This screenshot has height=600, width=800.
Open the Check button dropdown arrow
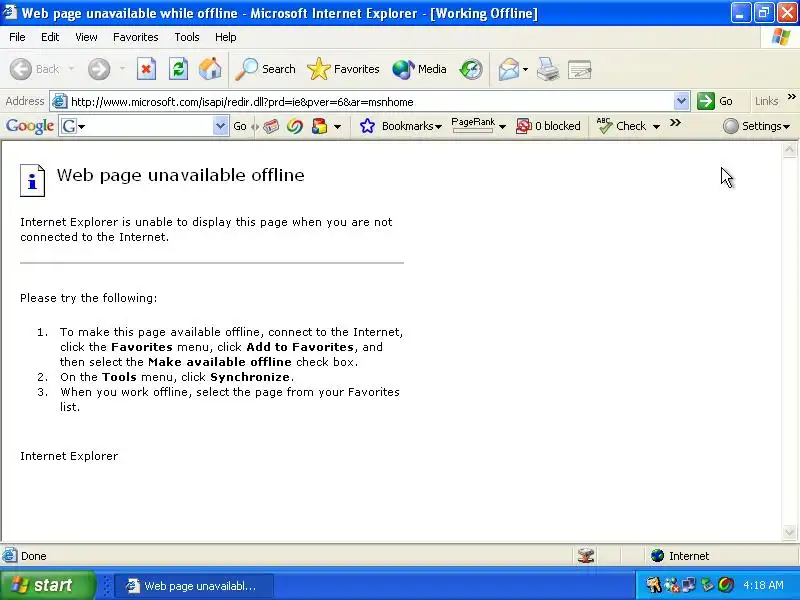pyautogui.click(x=657, y=127)
